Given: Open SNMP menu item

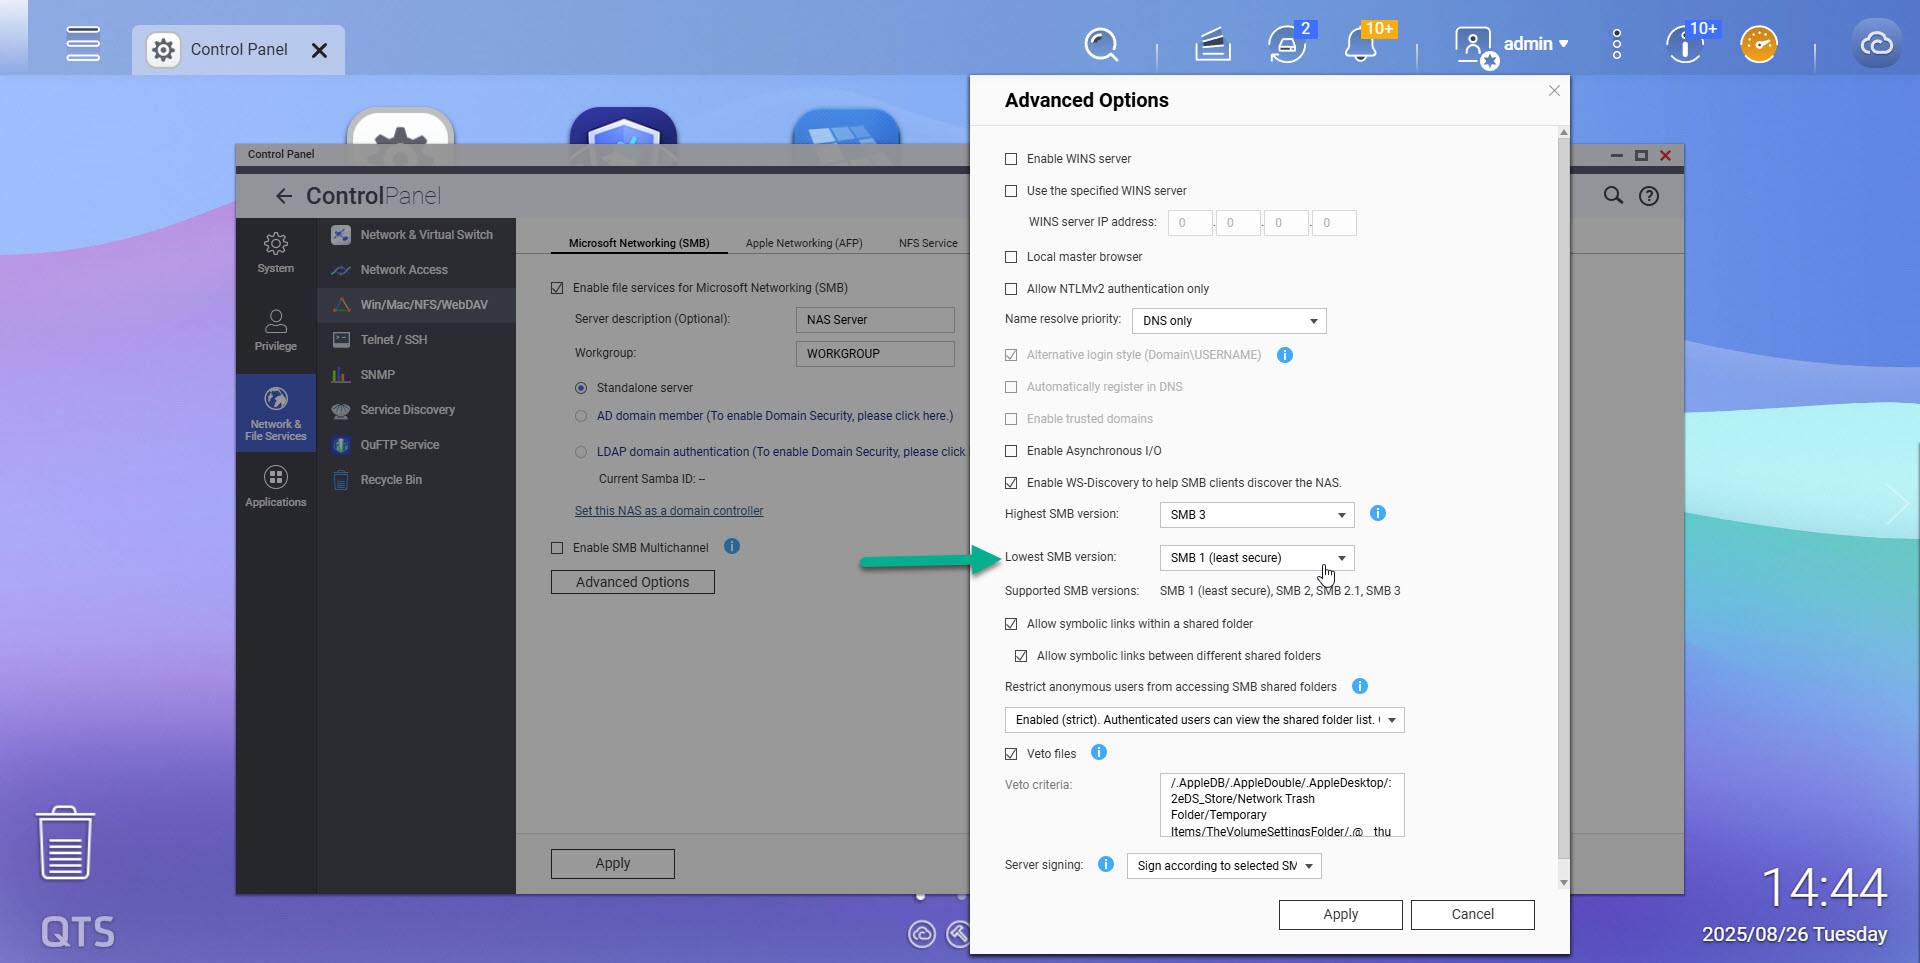Looking at the screenshot, I should point(417,375).
